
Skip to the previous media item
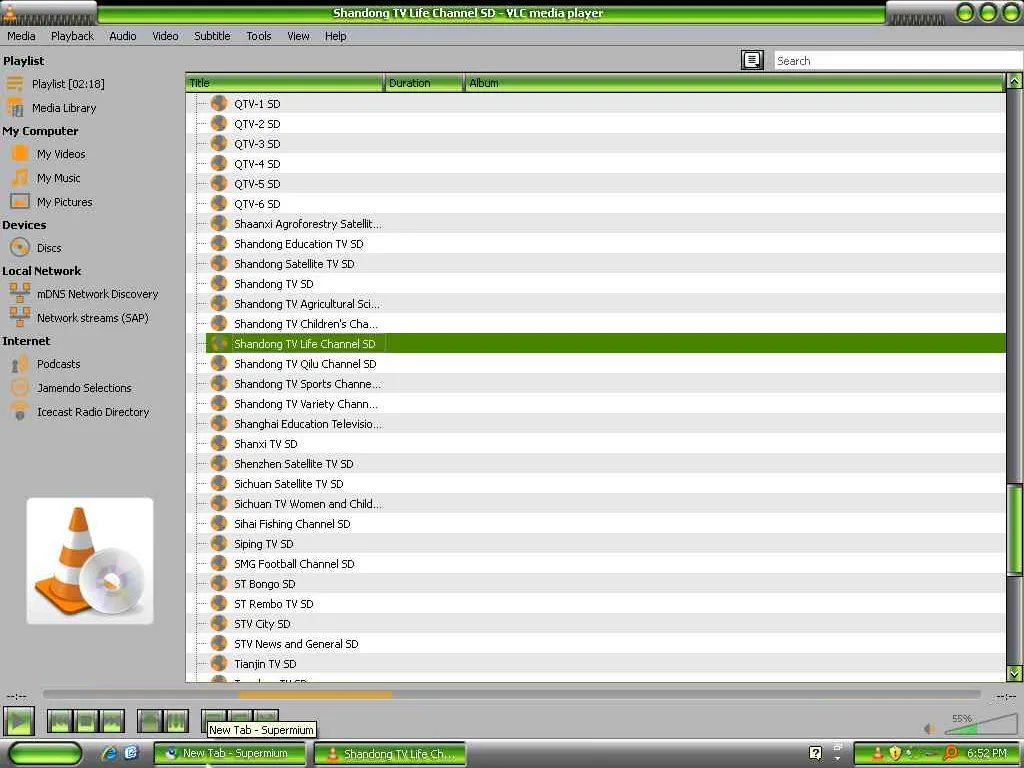click(59, 722)
